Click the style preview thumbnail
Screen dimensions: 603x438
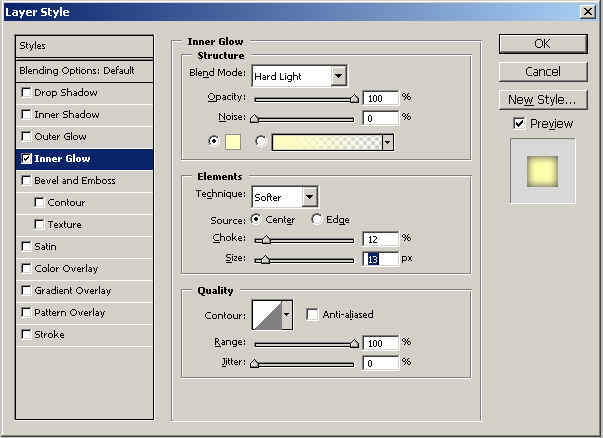(x=543, y=171)
